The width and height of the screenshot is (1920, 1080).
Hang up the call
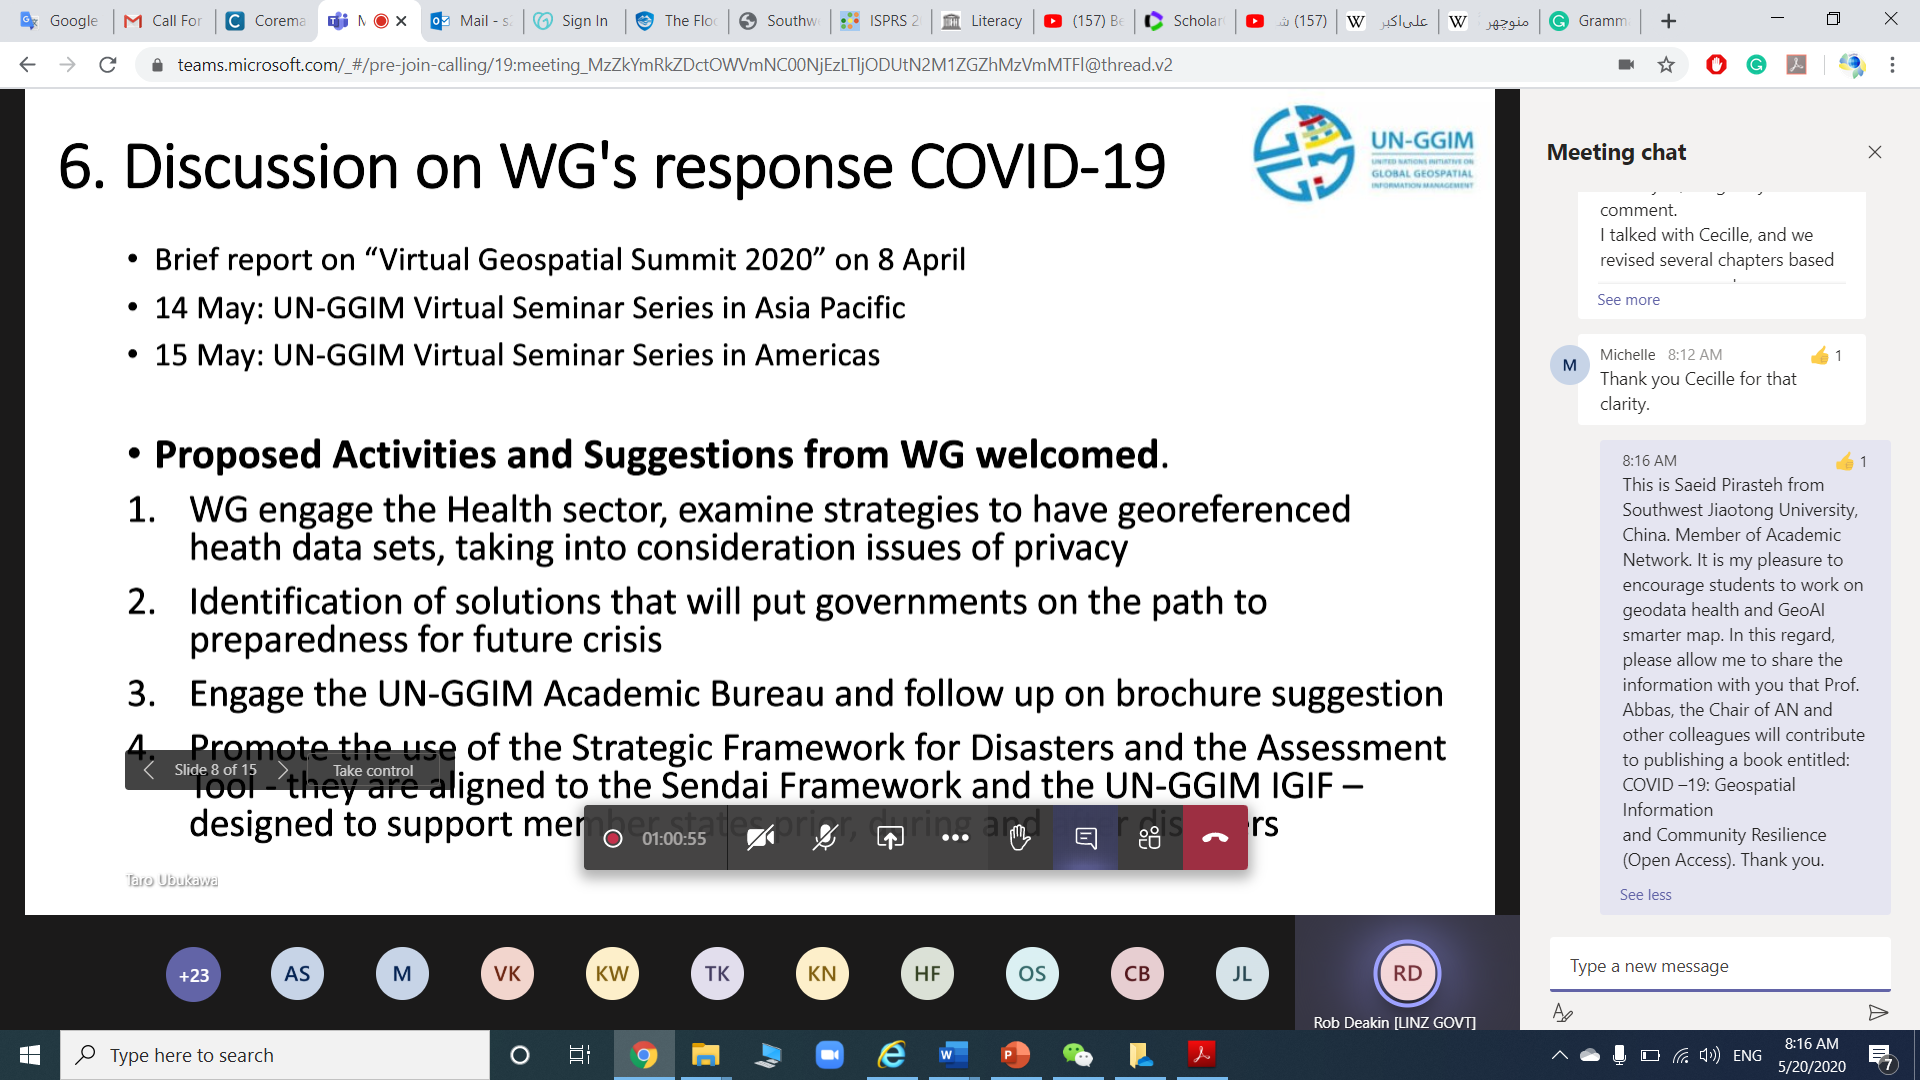click(x=1215, y=838)
